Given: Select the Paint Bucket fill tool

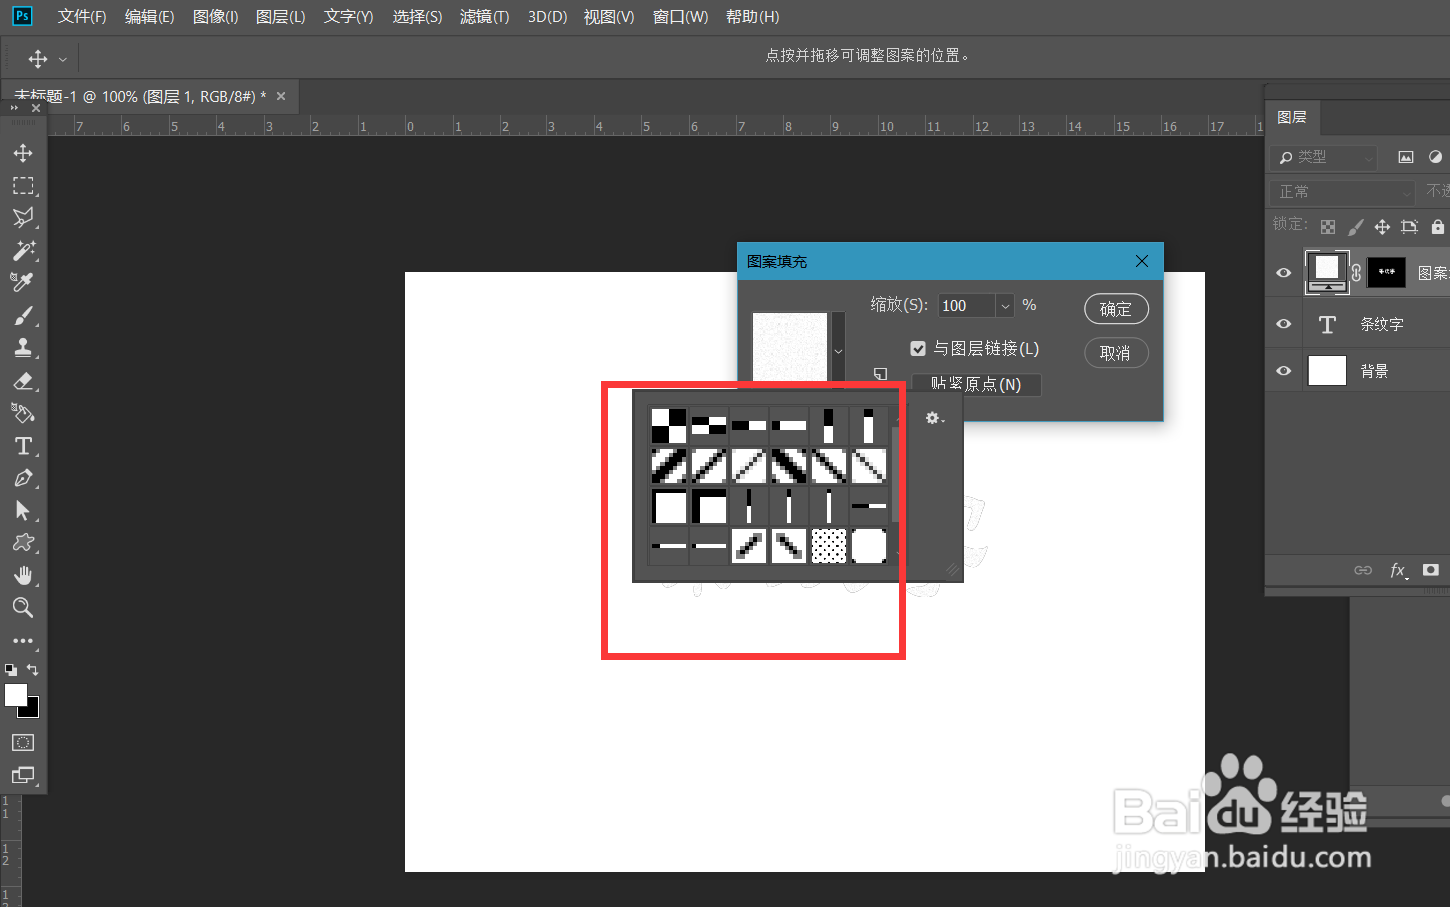Looking at the screenshot, I should (23, 413).
